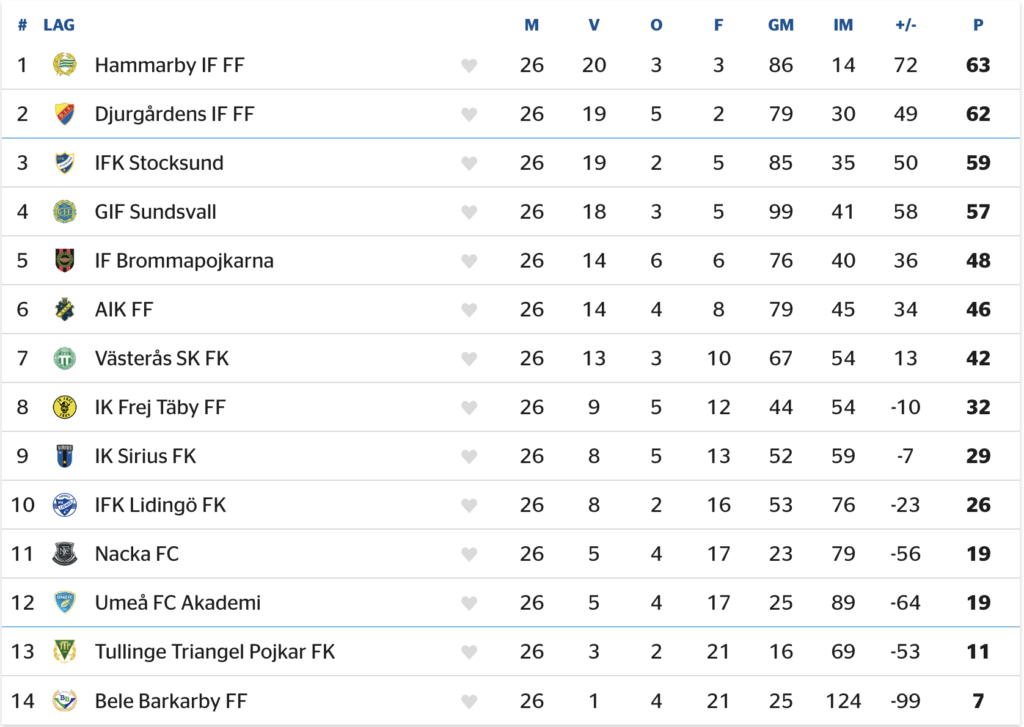Favorite Hammarby IF FF with the heart
Image resolution: width=1024 pixels, height=727 pixels.
469,66
